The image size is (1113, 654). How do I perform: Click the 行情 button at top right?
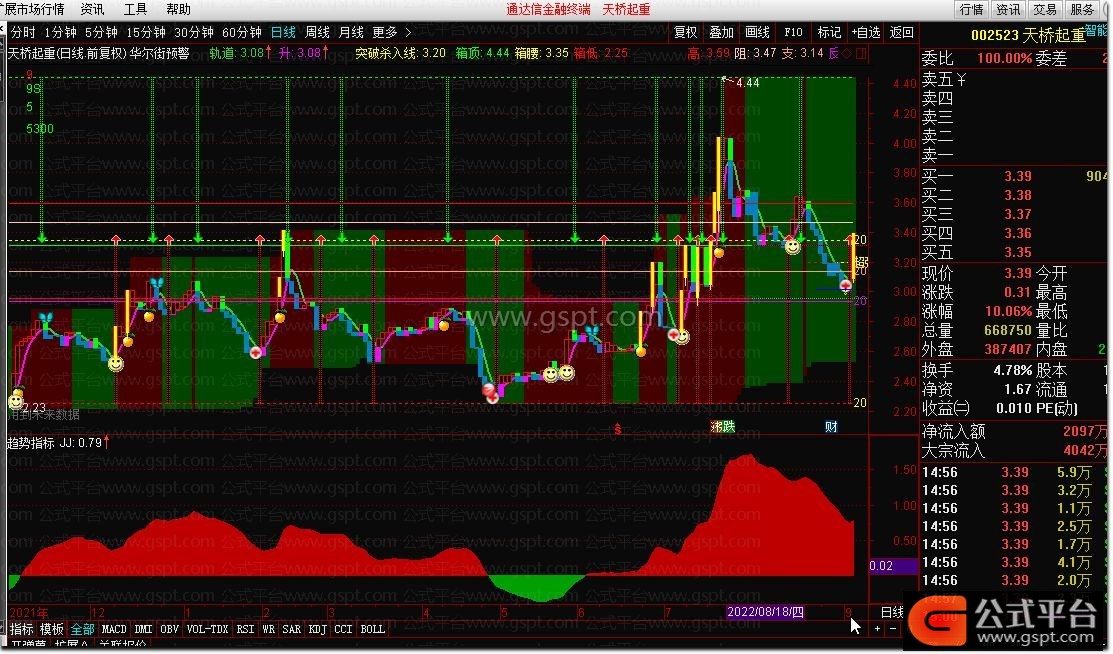point(971,9)
